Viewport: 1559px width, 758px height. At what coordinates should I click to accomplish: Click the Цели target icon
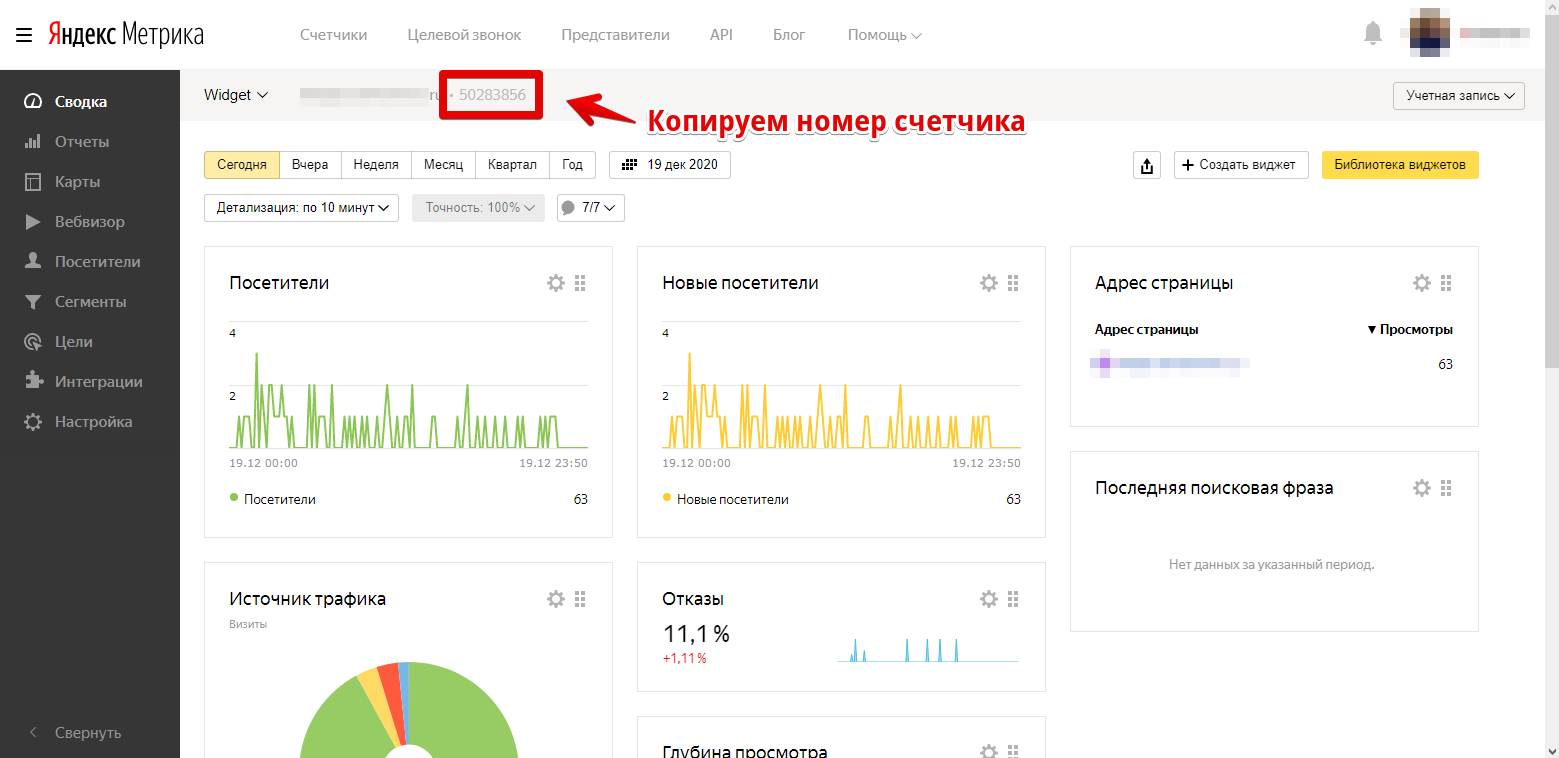[34, 342]
